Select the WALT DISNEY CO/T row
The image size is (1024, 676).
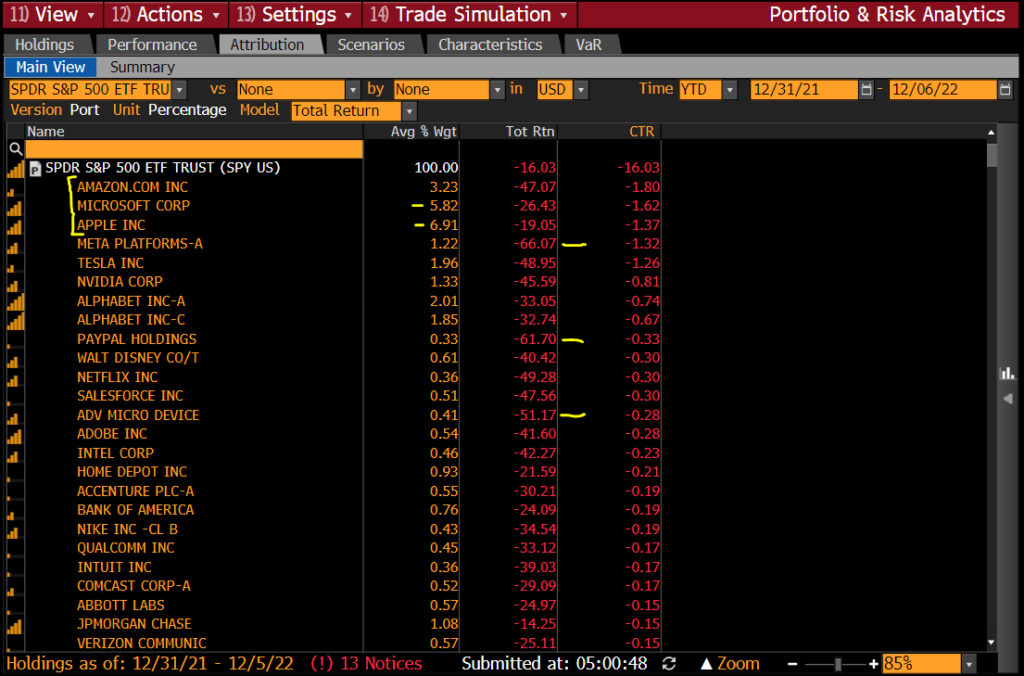tap(334, 358)
